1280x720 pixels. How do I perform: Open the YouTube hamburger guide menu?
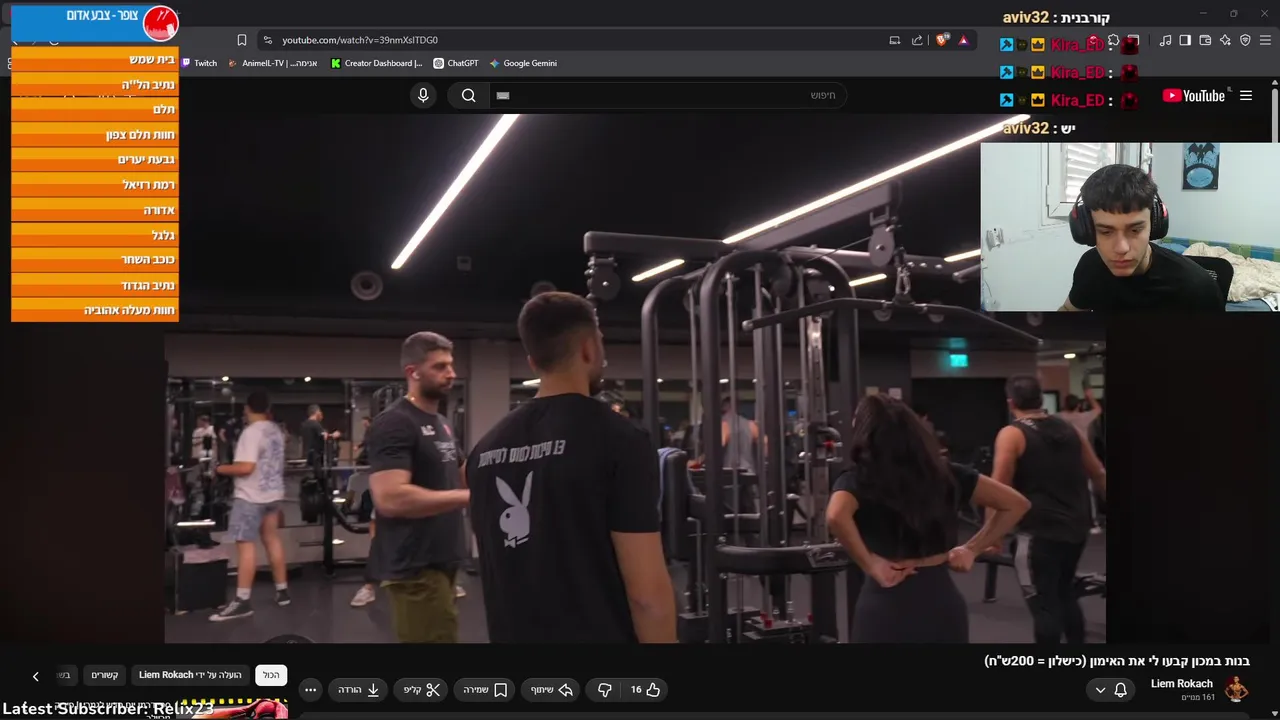pyautogui.click(x=1246, y=96)
